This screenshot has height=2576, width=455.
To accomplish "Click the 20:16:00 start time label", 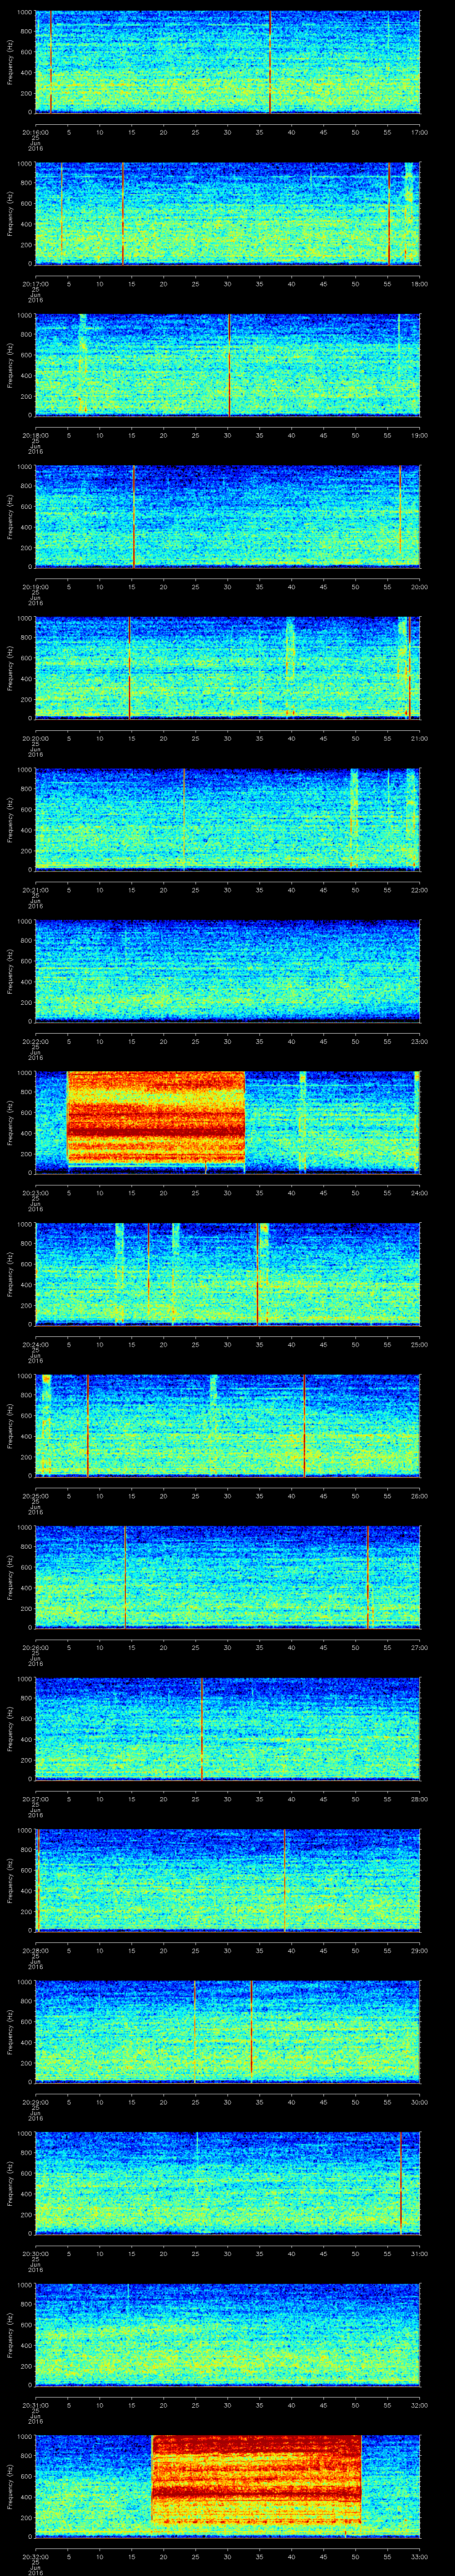I will click(x=35, y=131).
